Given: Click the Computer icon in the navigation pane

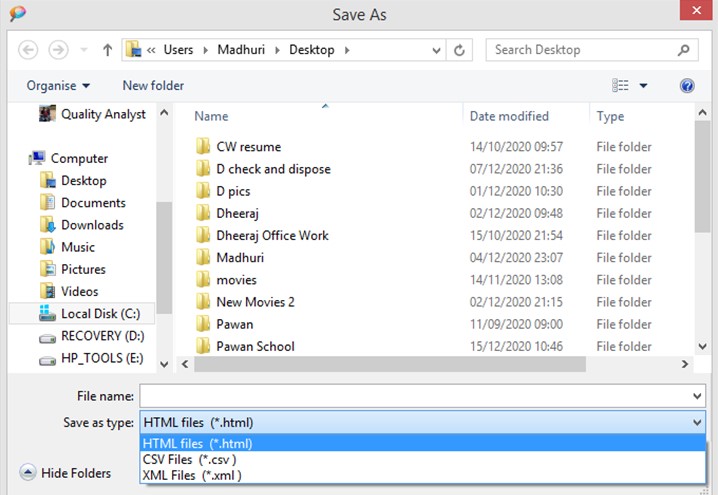Looking at the screenshot, I should click(x=37, y=158).
